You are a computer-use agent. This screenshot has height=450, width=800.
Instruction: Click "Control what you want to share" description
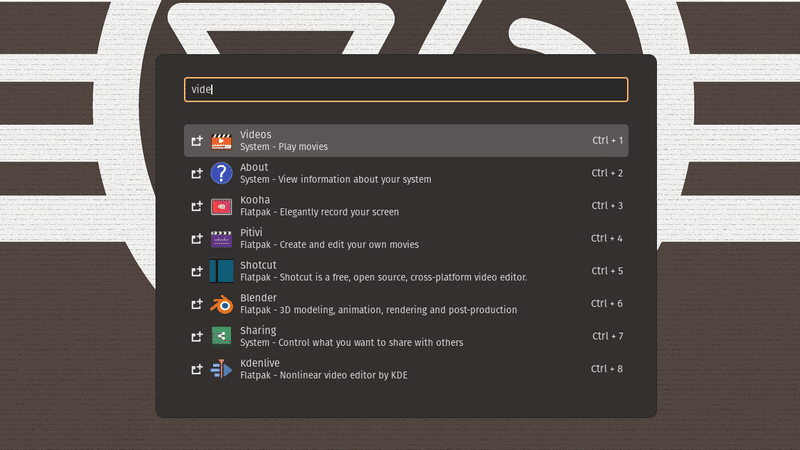coord(352,343)
